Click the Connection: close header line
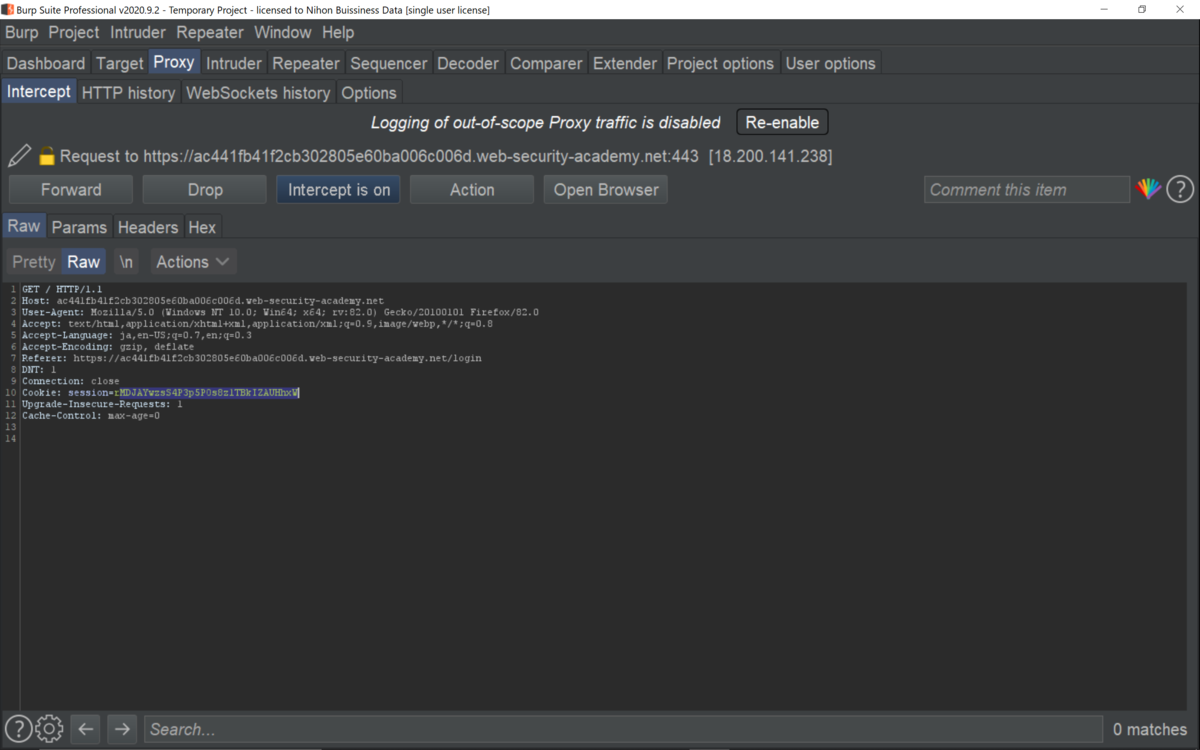1200x750 pixels. tap(71, 381)
